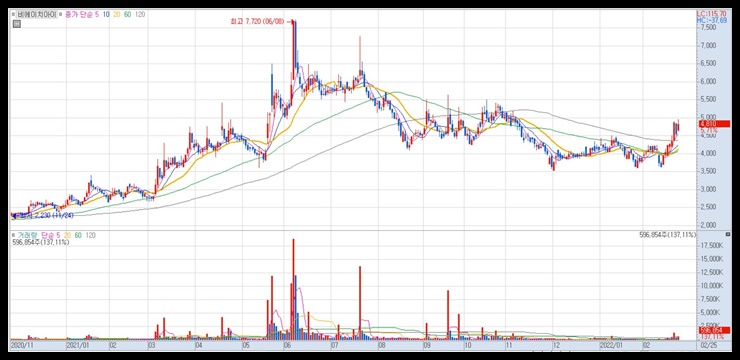Click the 06 month label on date axis
This screenshot has height=360, width=740.
coord(287,345)
